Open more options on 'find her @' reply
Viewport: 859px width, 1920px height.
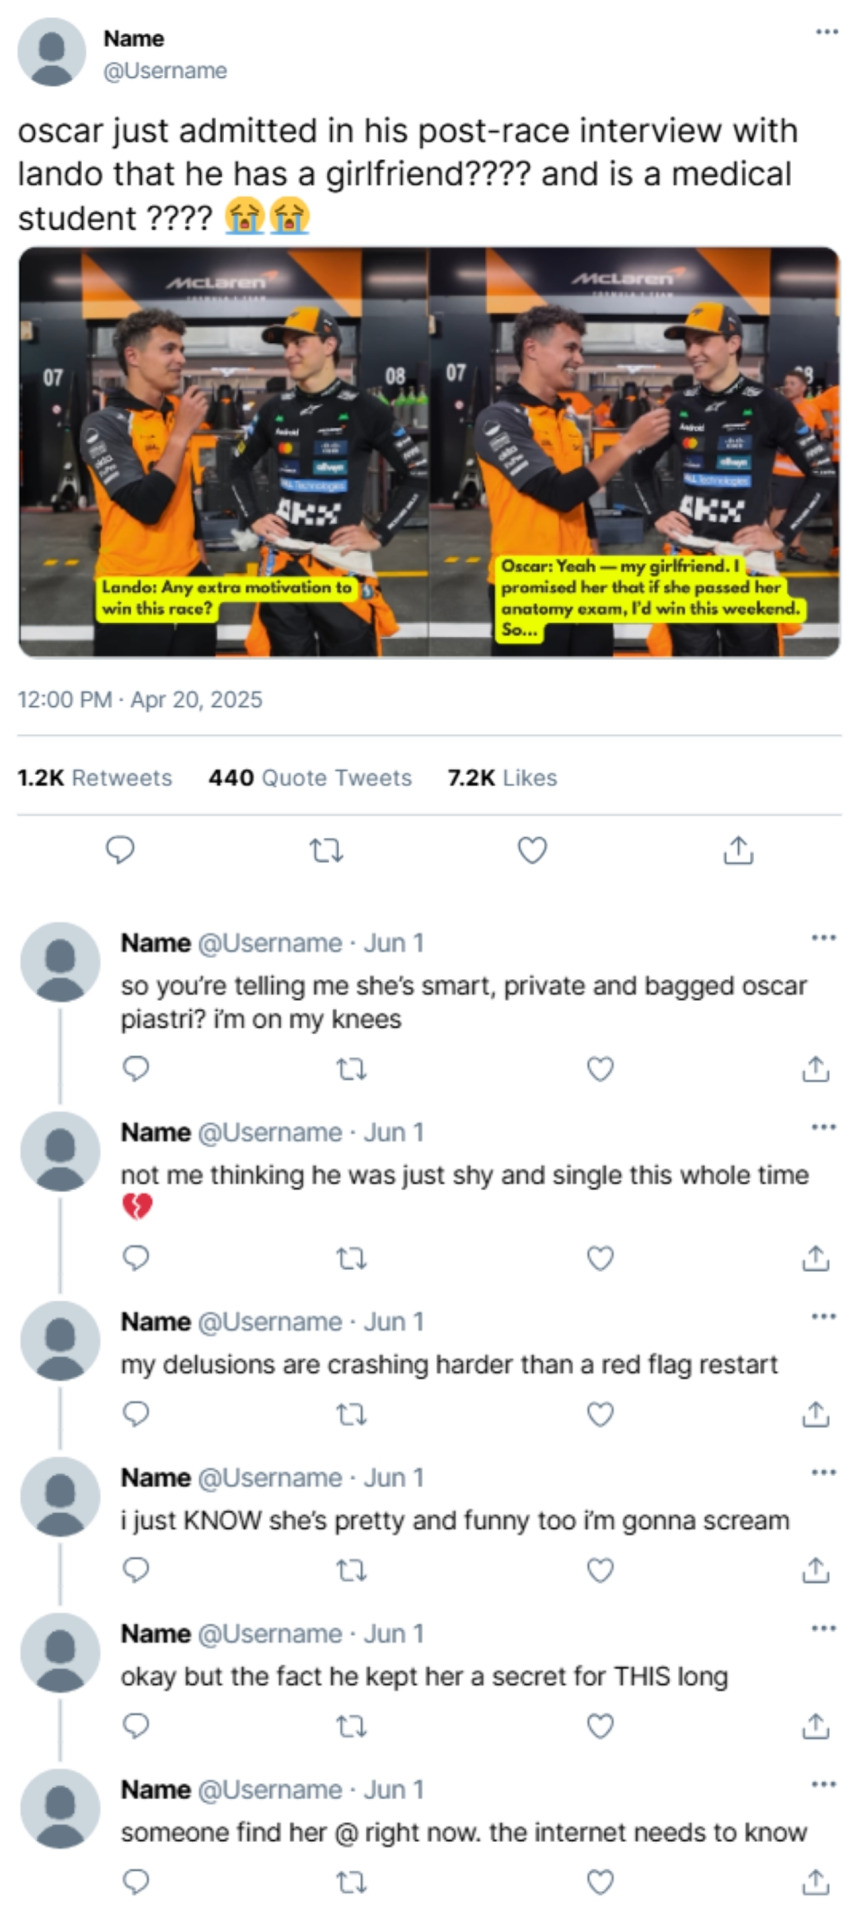tap(823, 1784)
